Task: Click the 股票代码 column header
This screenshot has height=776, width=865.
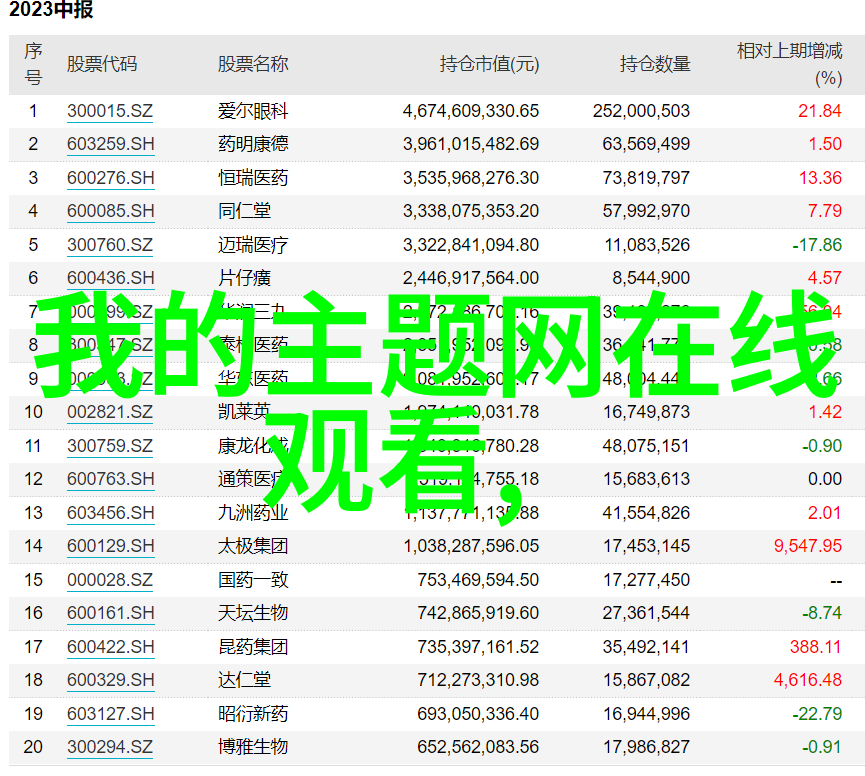Action: (x=102, y=64)
